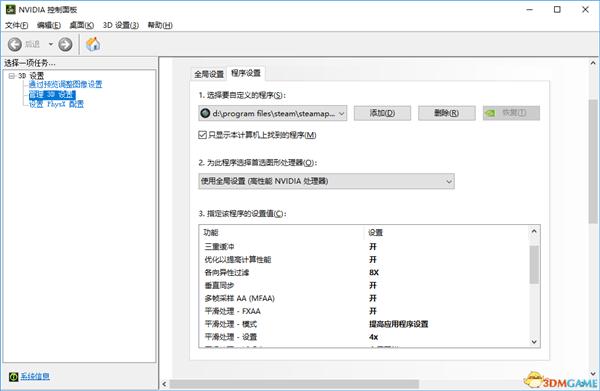Open the 帮助(H) menu

160,25
